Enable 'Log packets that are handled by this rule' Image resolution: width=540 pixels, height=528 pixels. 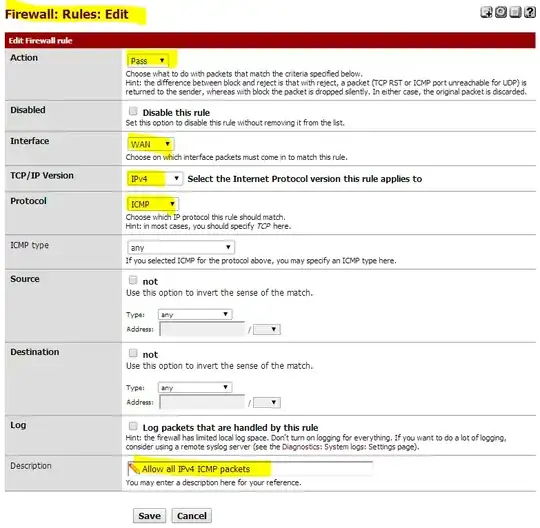click(x=133, y=426)
